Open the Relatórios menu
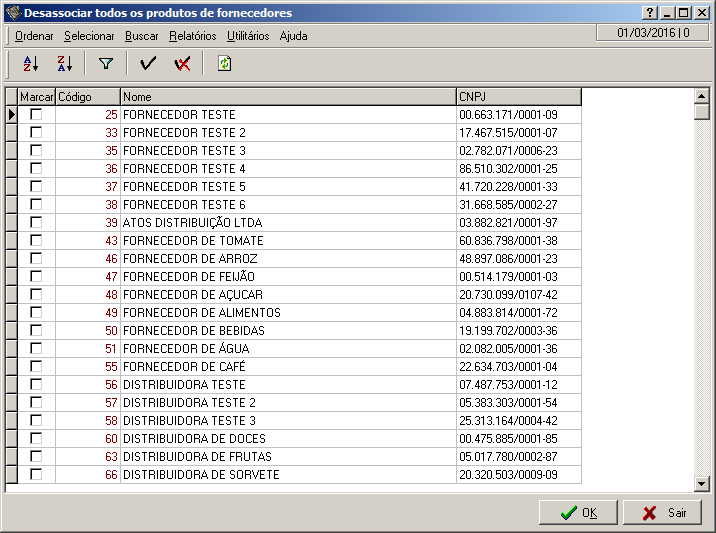 [192, 36]
